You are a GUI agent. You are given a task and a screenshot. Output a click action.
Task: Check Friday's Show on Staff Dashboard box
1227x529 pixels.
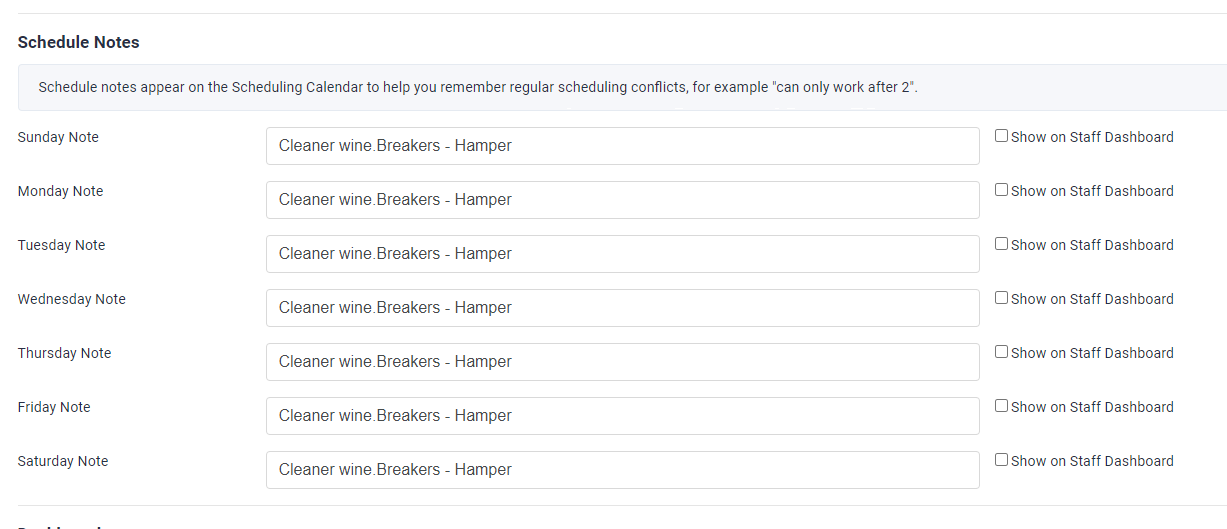1001,406
